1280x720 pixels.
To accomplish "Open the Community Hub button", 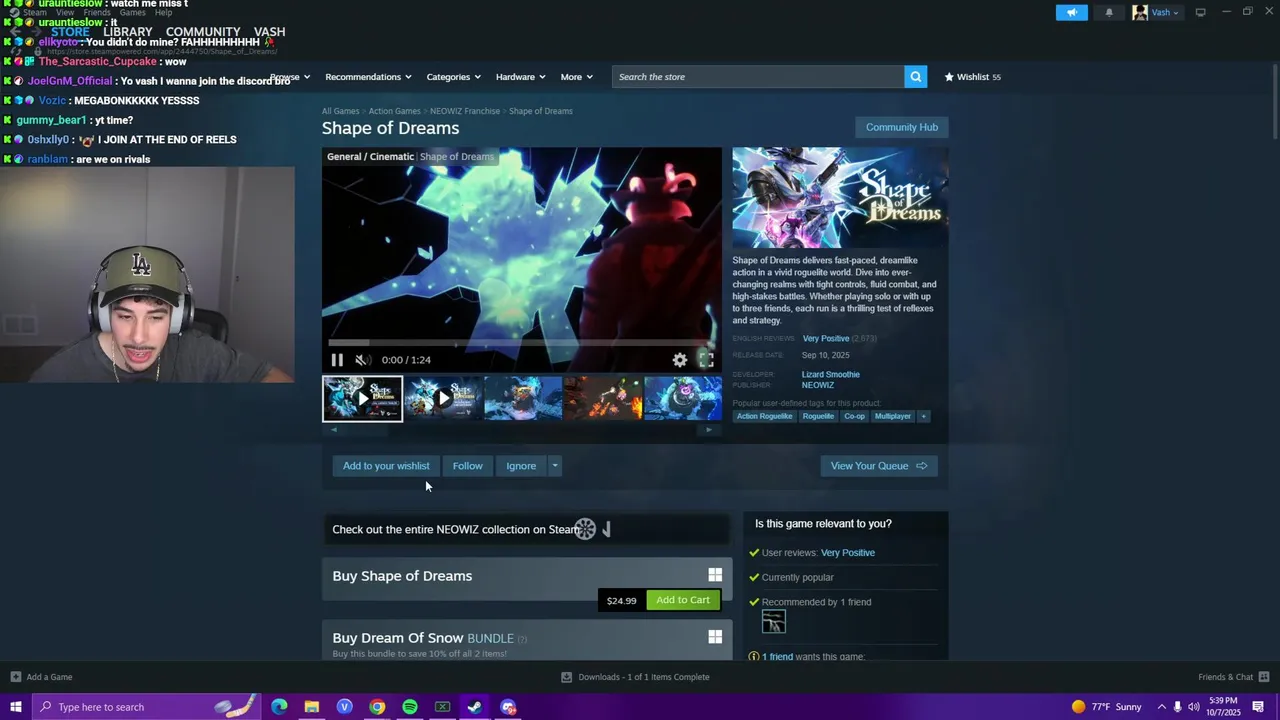I will point(901,127).
